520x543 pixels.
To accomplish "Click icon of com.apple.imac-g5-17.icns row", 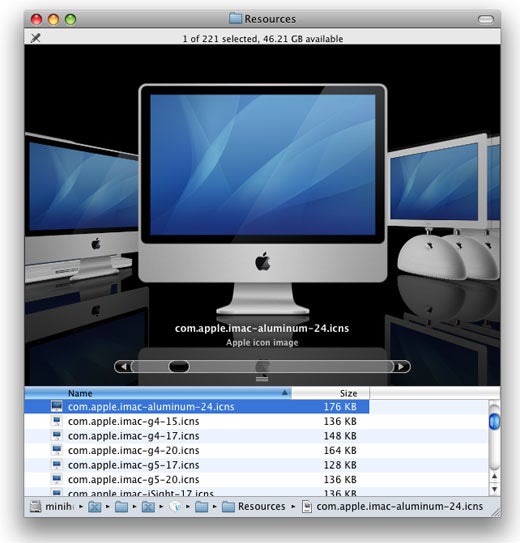I will pyautogui.click(x=56, y=464).
